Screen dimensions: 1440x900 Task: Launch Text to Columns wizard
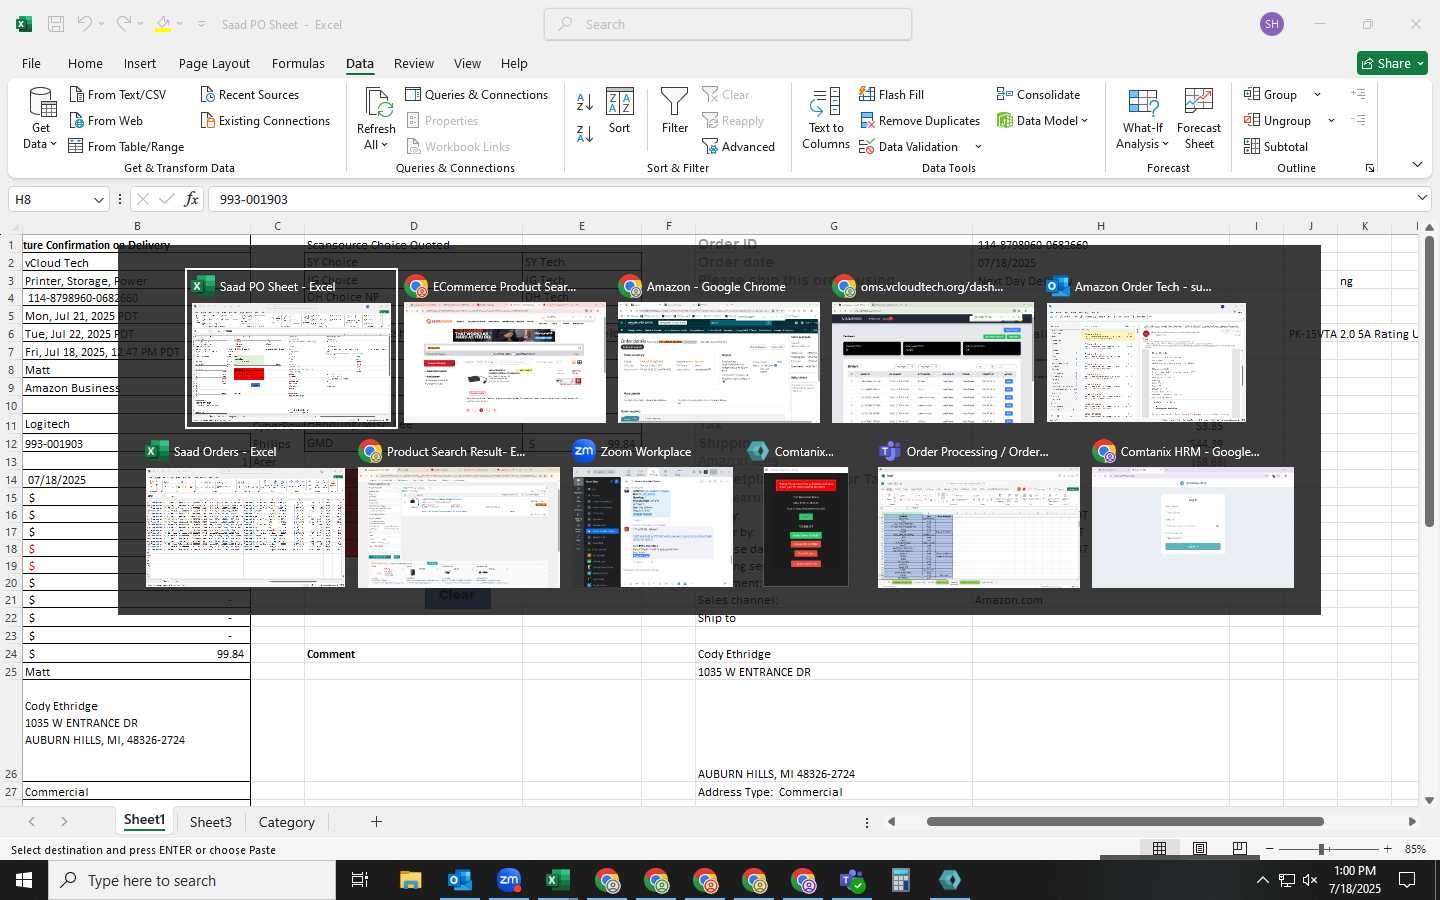click(826, 119)
